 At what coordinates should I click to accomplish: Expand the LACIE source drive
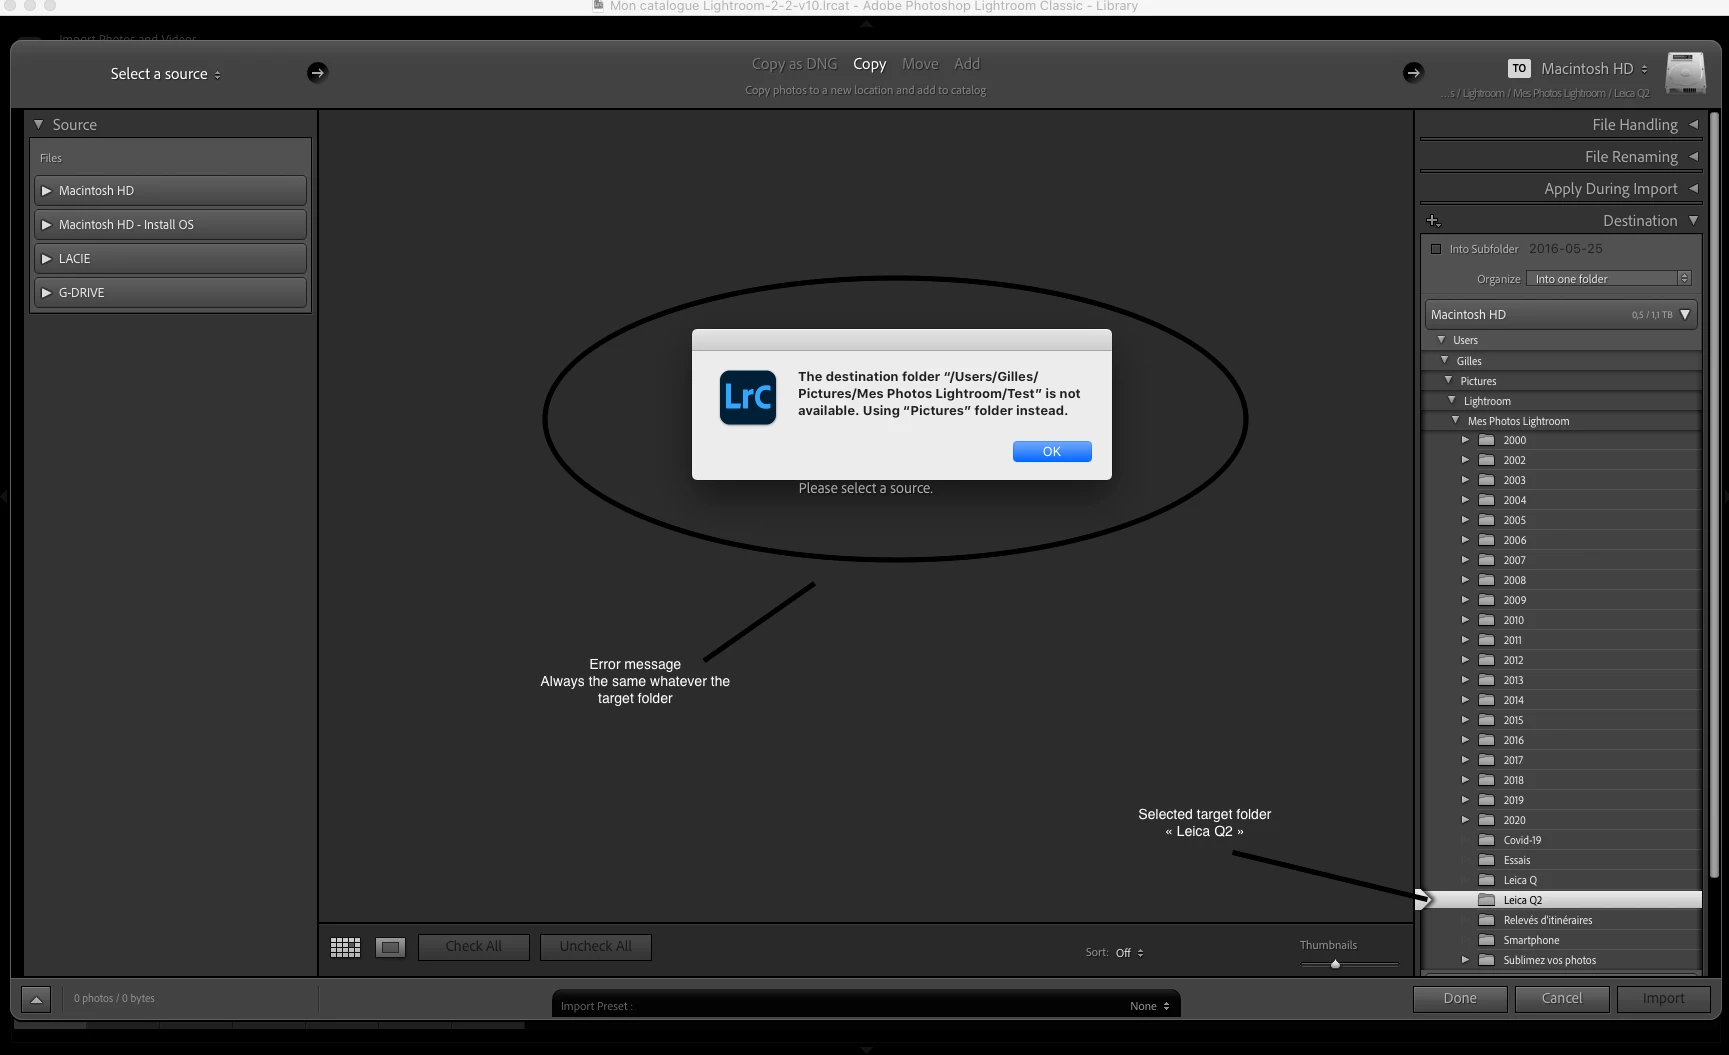46,259
